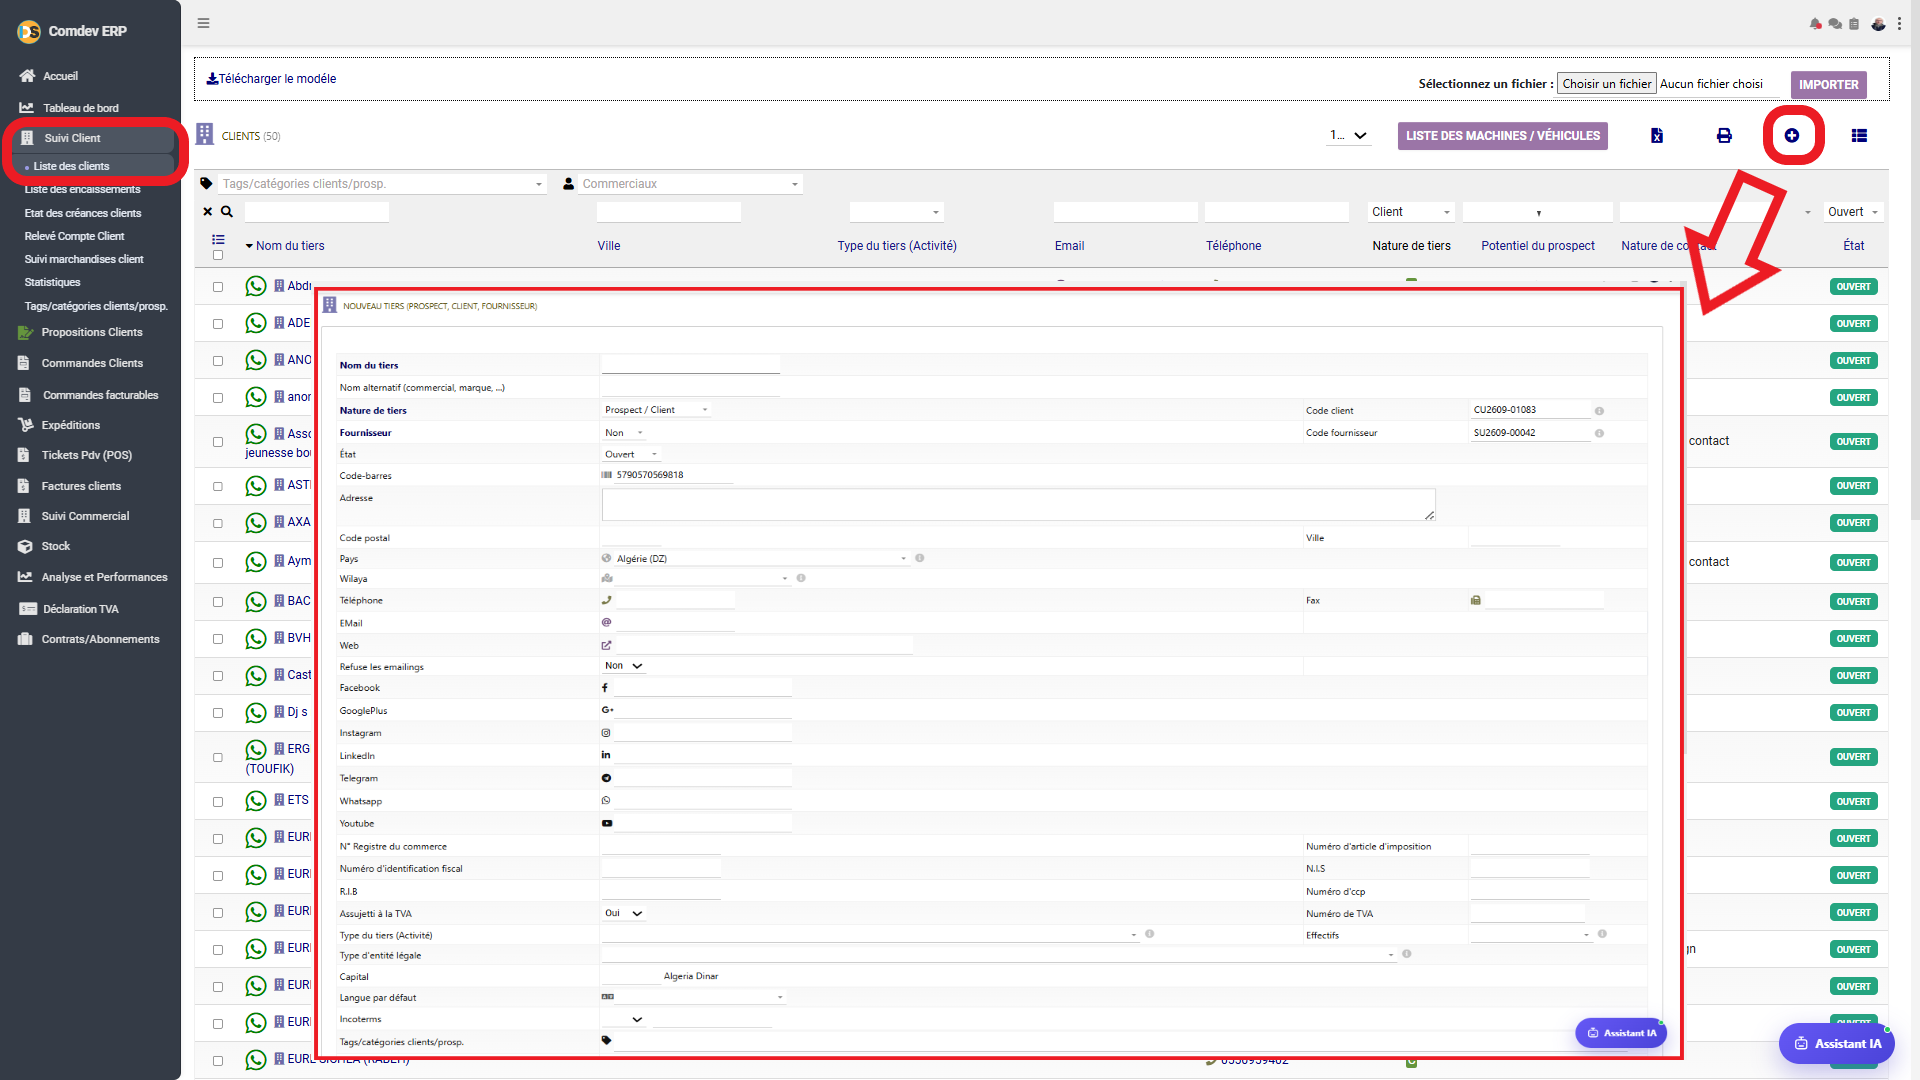Screen dimensions: 1920x1080
Task: Check the AXA row checkbox
Action: [218, 524]
